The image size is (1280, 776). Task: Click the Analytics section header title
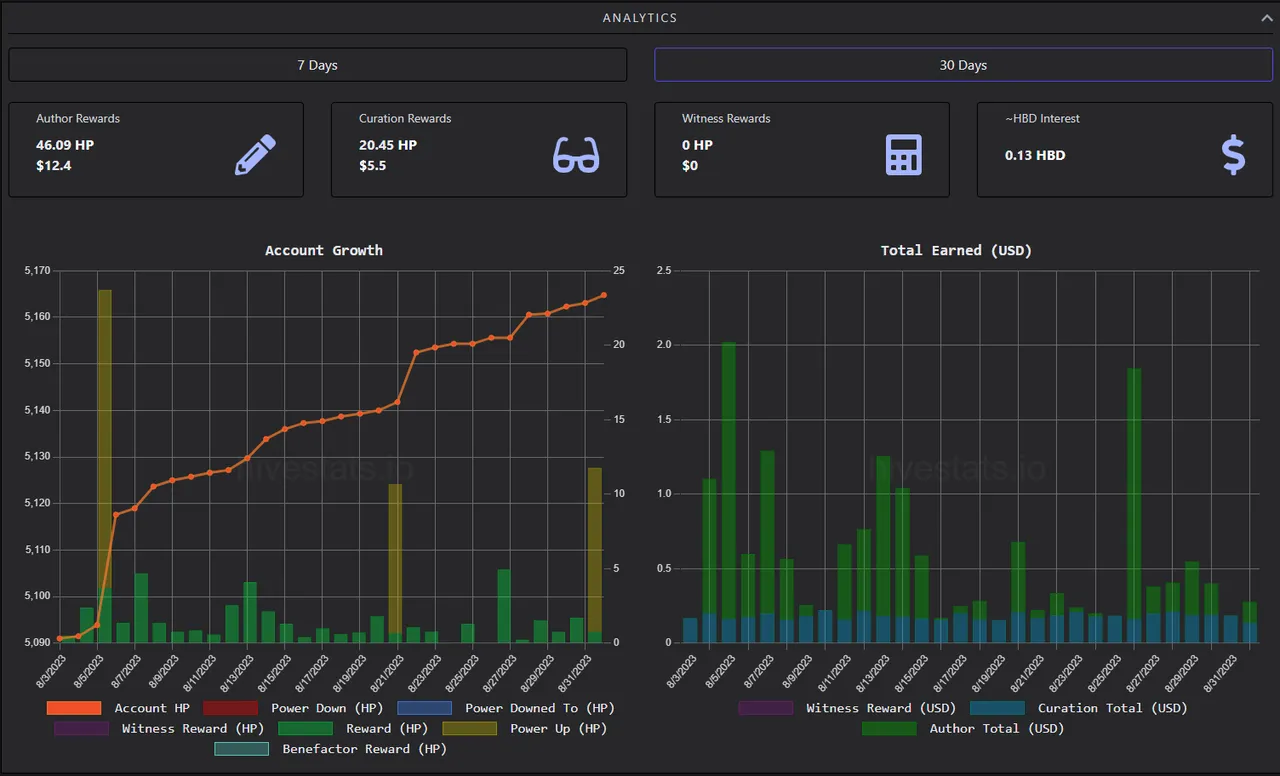[x=640, y=18]
